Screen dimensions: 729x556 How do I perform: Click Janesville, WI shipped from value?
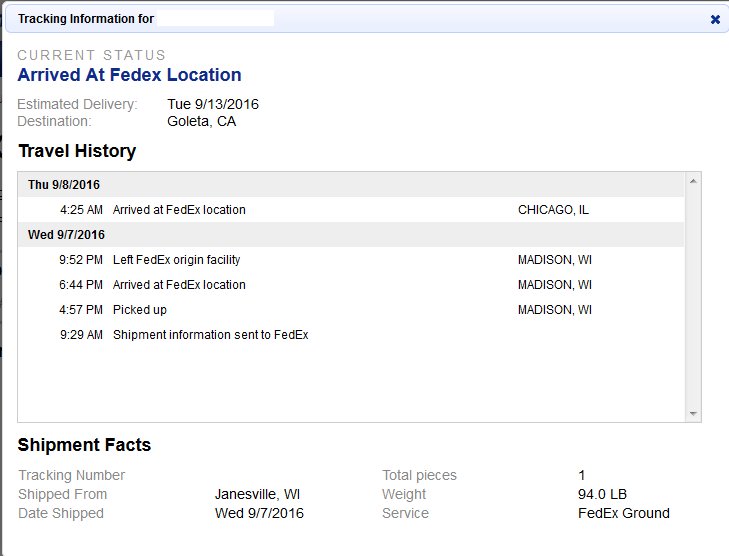[257, 494]
